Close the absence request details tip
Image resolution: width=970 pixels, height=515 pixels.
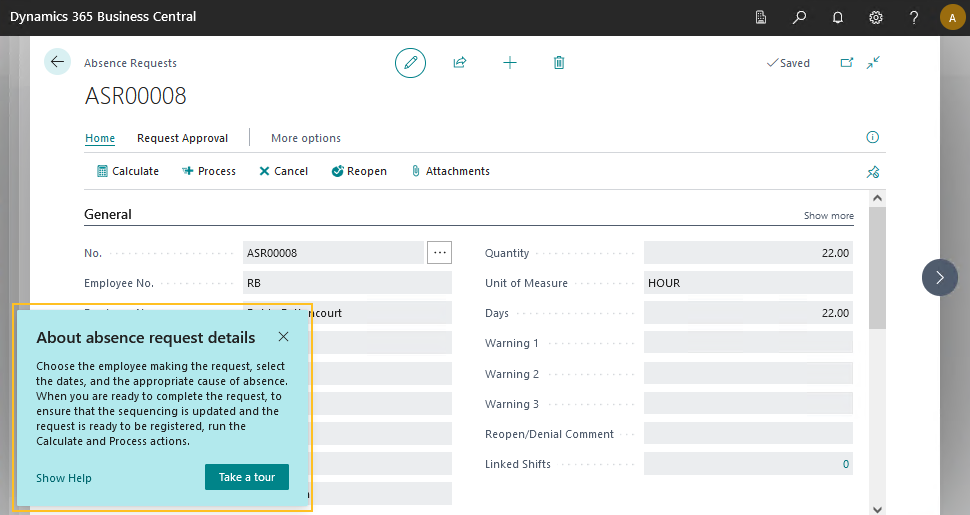tap(284, 337)
